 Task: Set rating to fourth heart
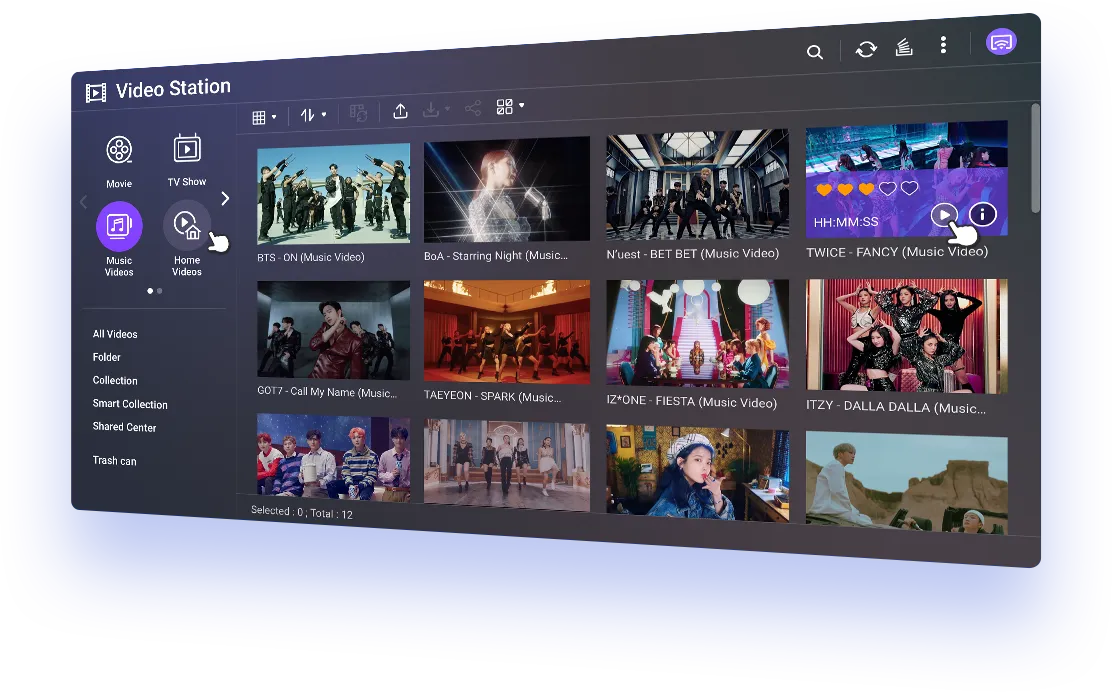coord(888,189)
